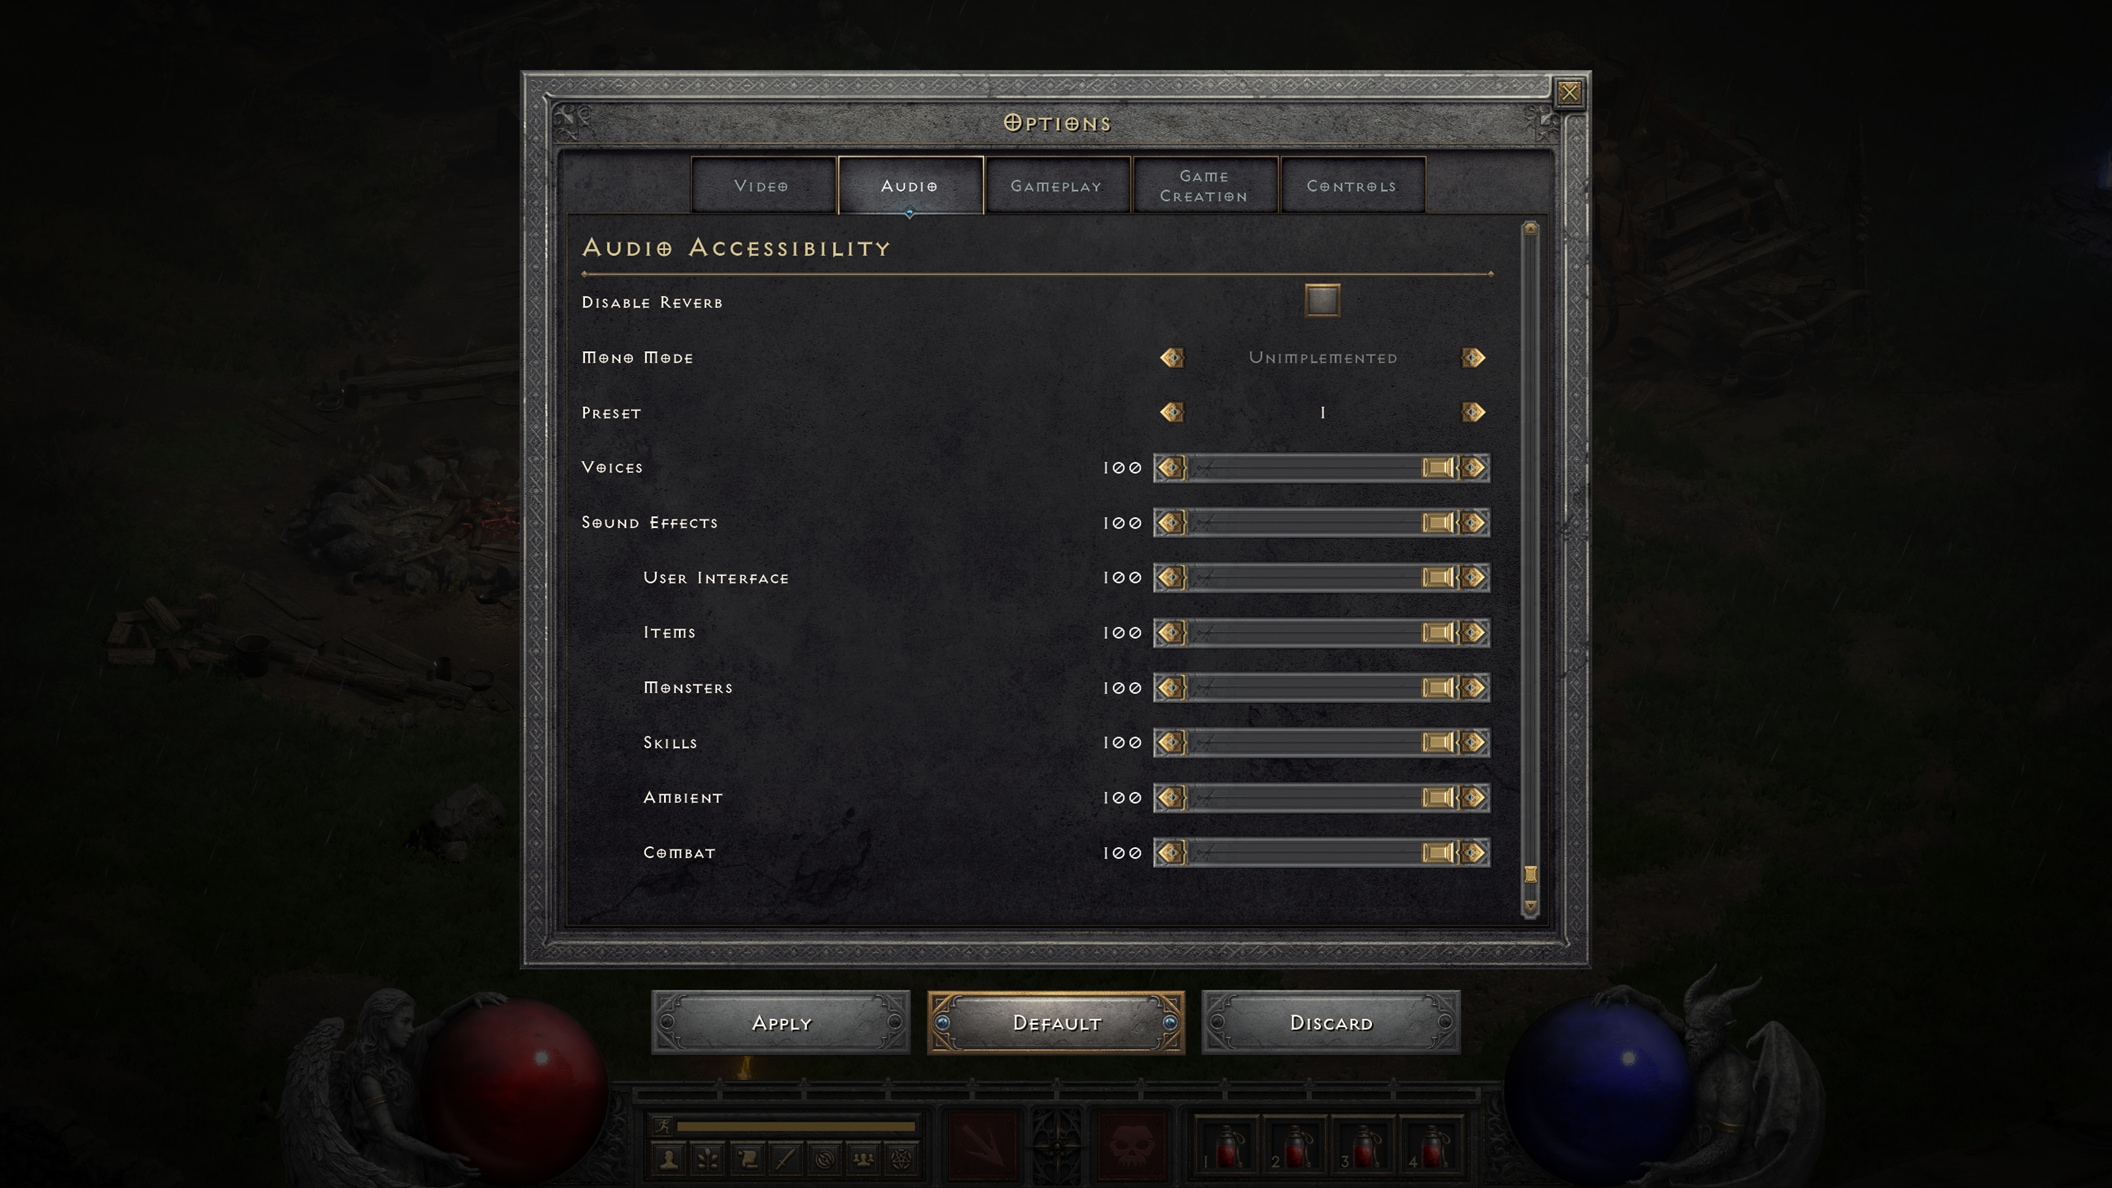Drag the Voices volume slider
The image size is (2112, 1188).
[1437, 467]
